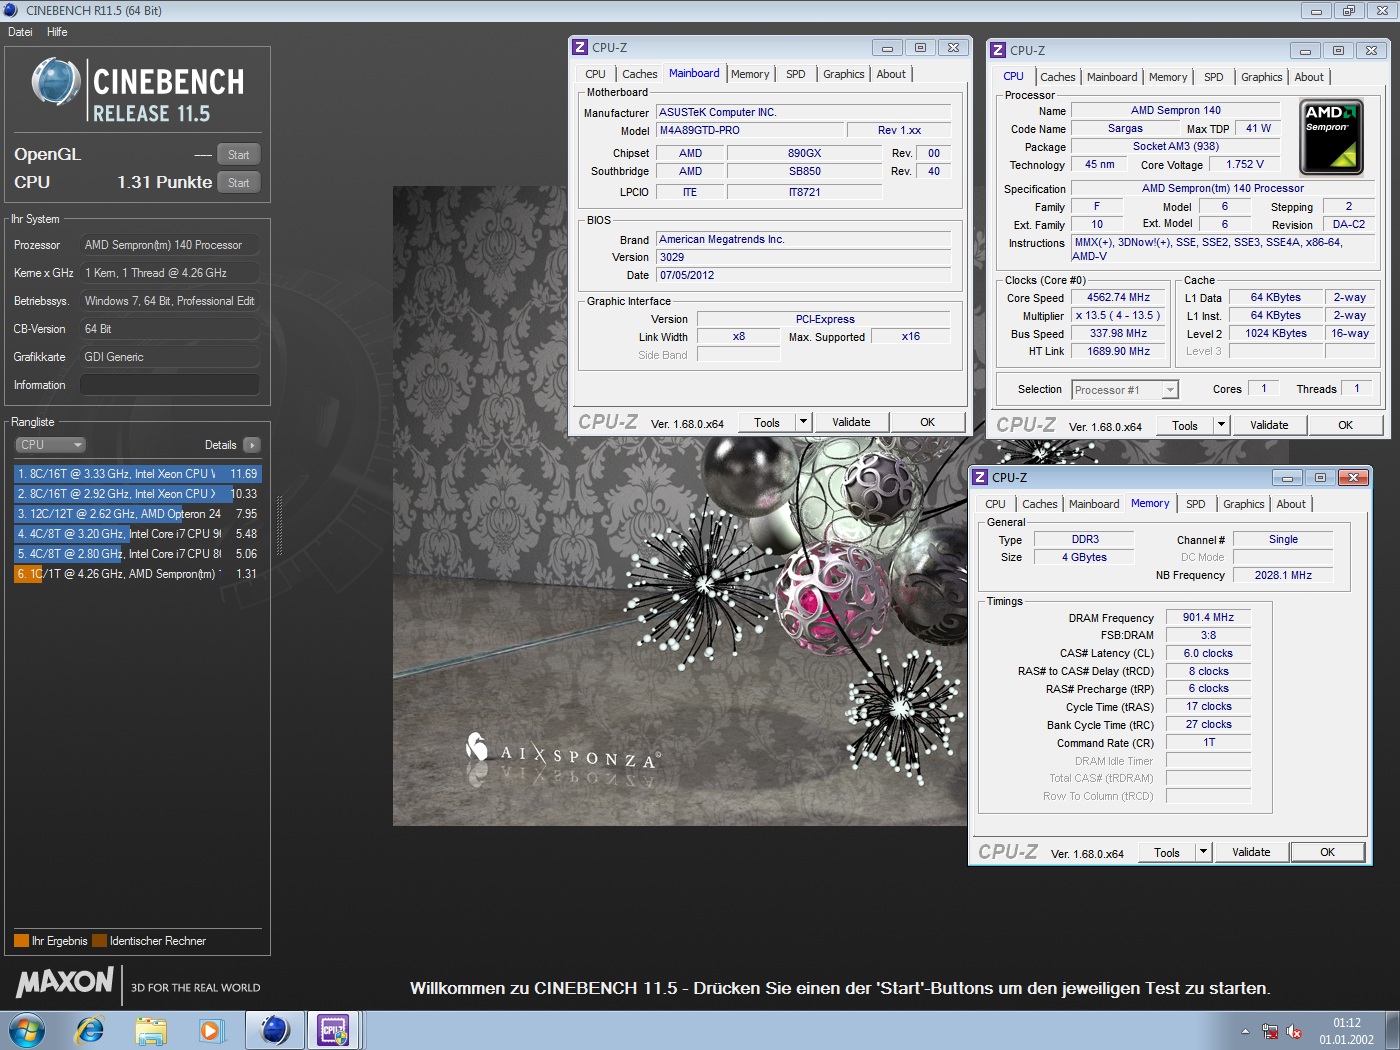Click Ihr Ergebnis orange legend swatch
1400x1050 pixels.
(21, 941)
